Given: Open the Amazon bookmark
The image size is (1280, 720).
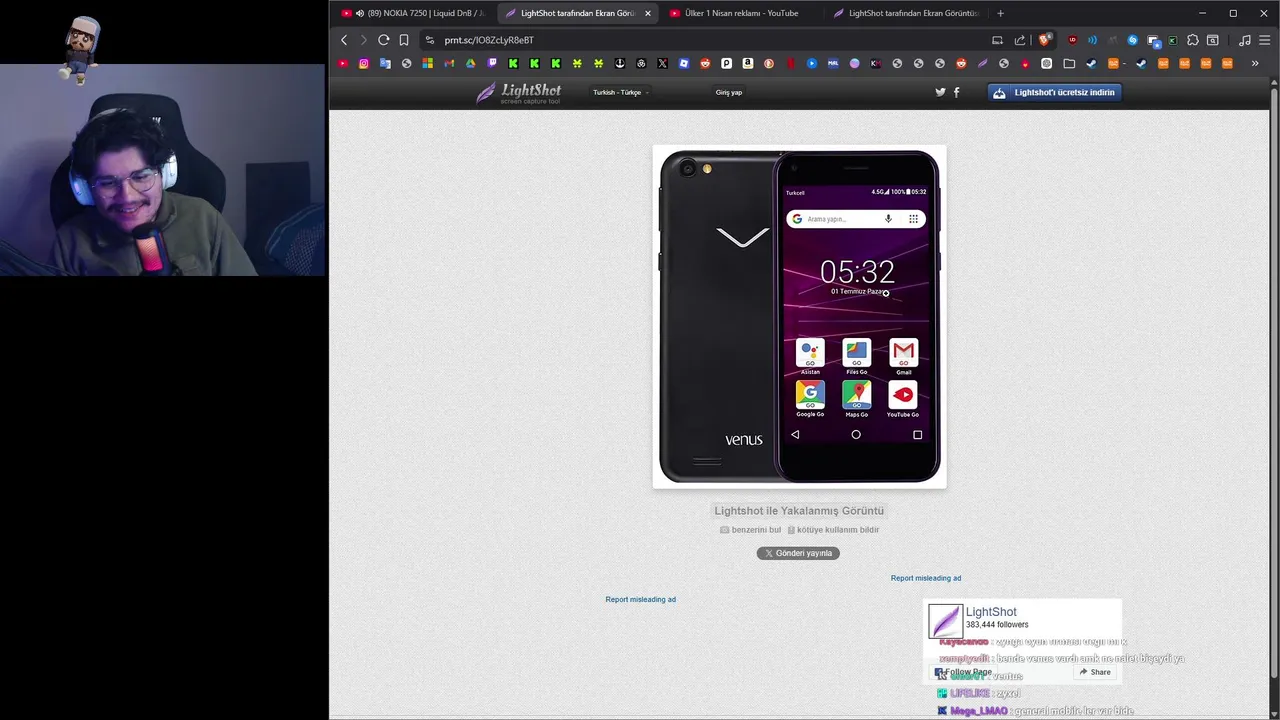Looking at the screenshot, I should pyautogui.click(x=747, y=63).
